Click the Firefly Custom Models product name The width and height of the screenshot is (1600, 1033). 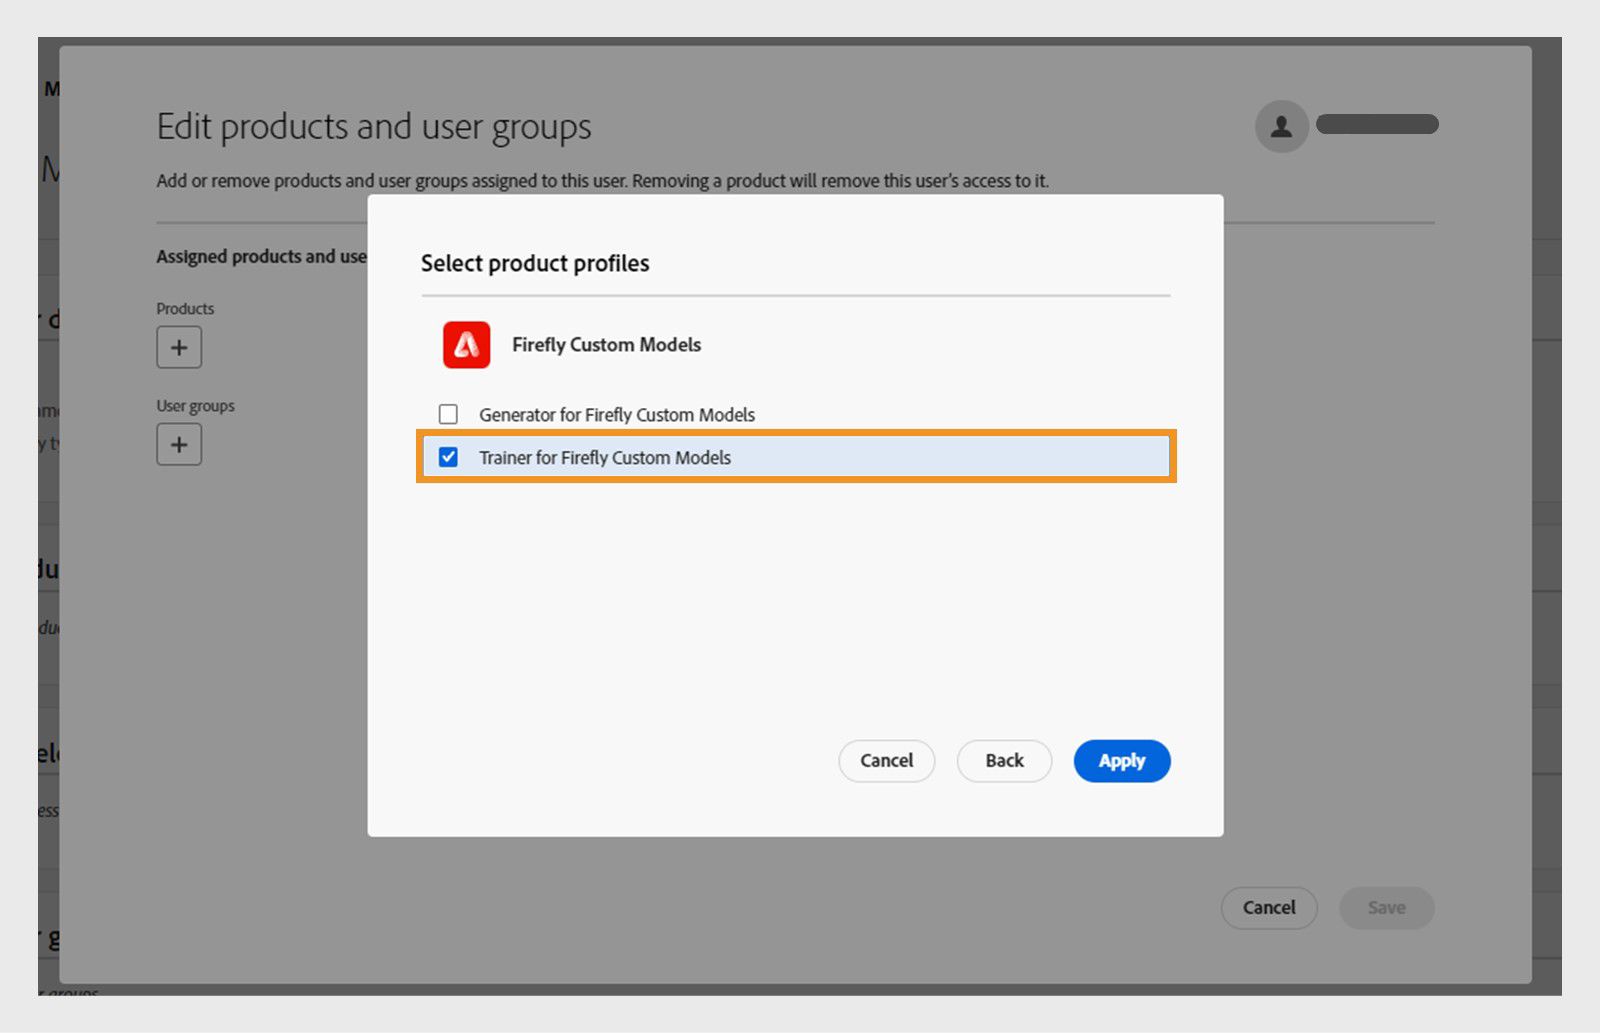pyautogui.click(x=606, y=345)
